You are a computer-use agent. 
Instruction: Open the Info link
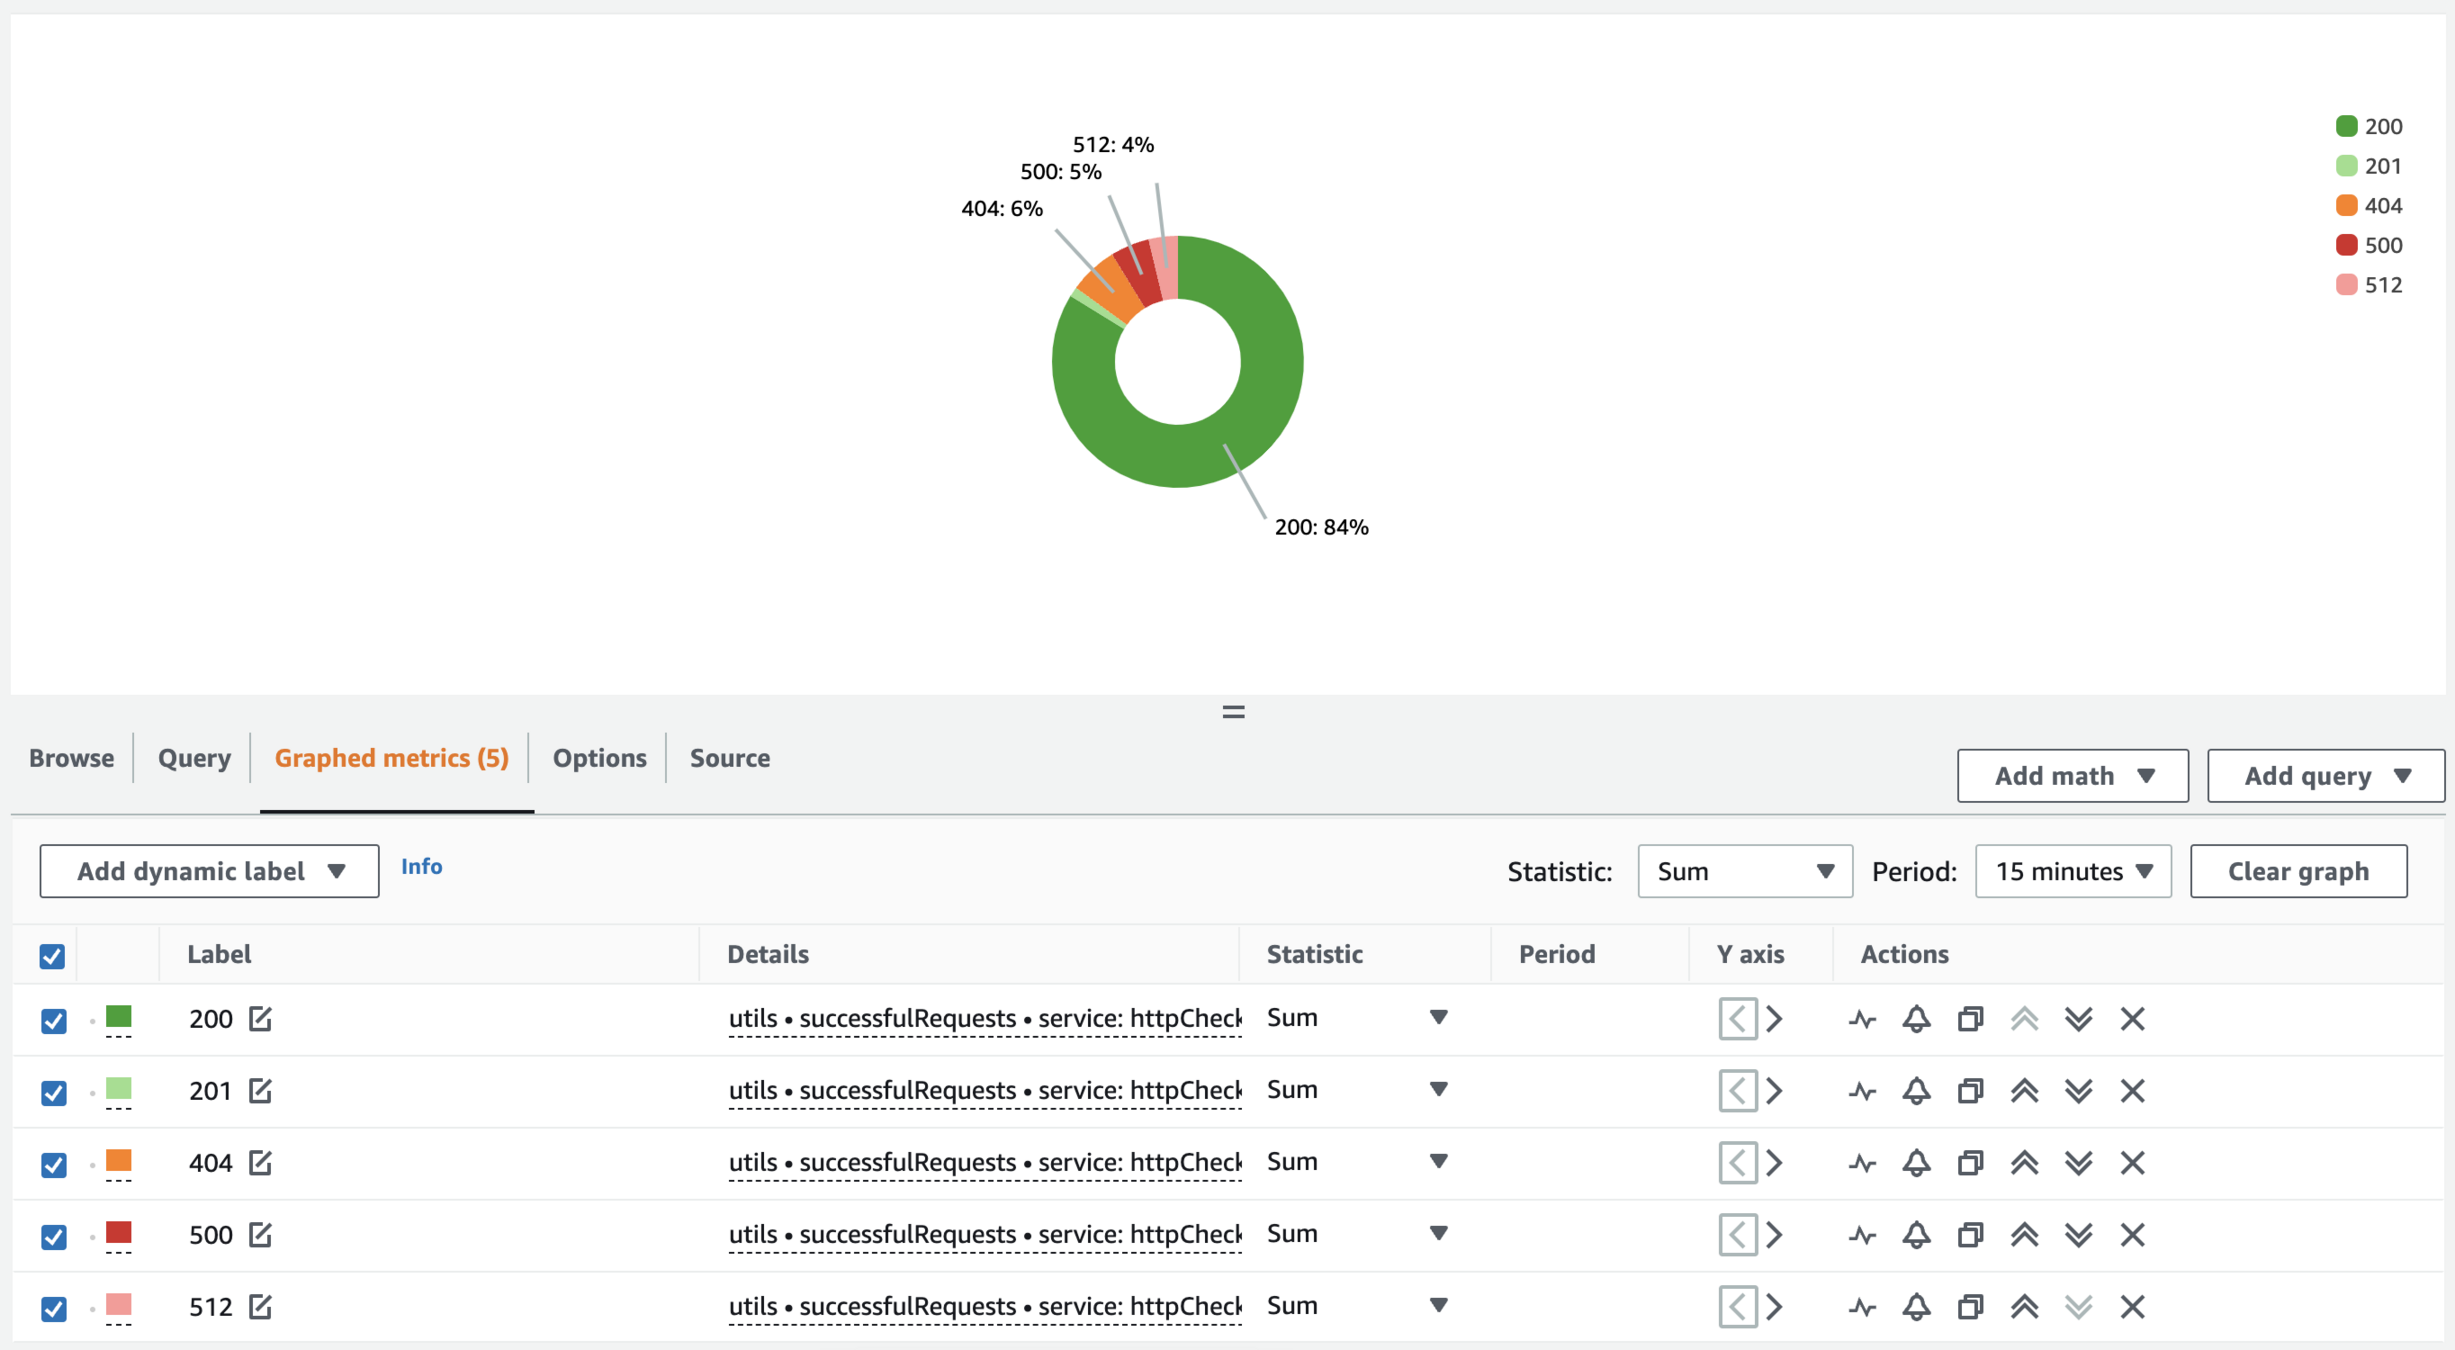(x=421, y=866)
